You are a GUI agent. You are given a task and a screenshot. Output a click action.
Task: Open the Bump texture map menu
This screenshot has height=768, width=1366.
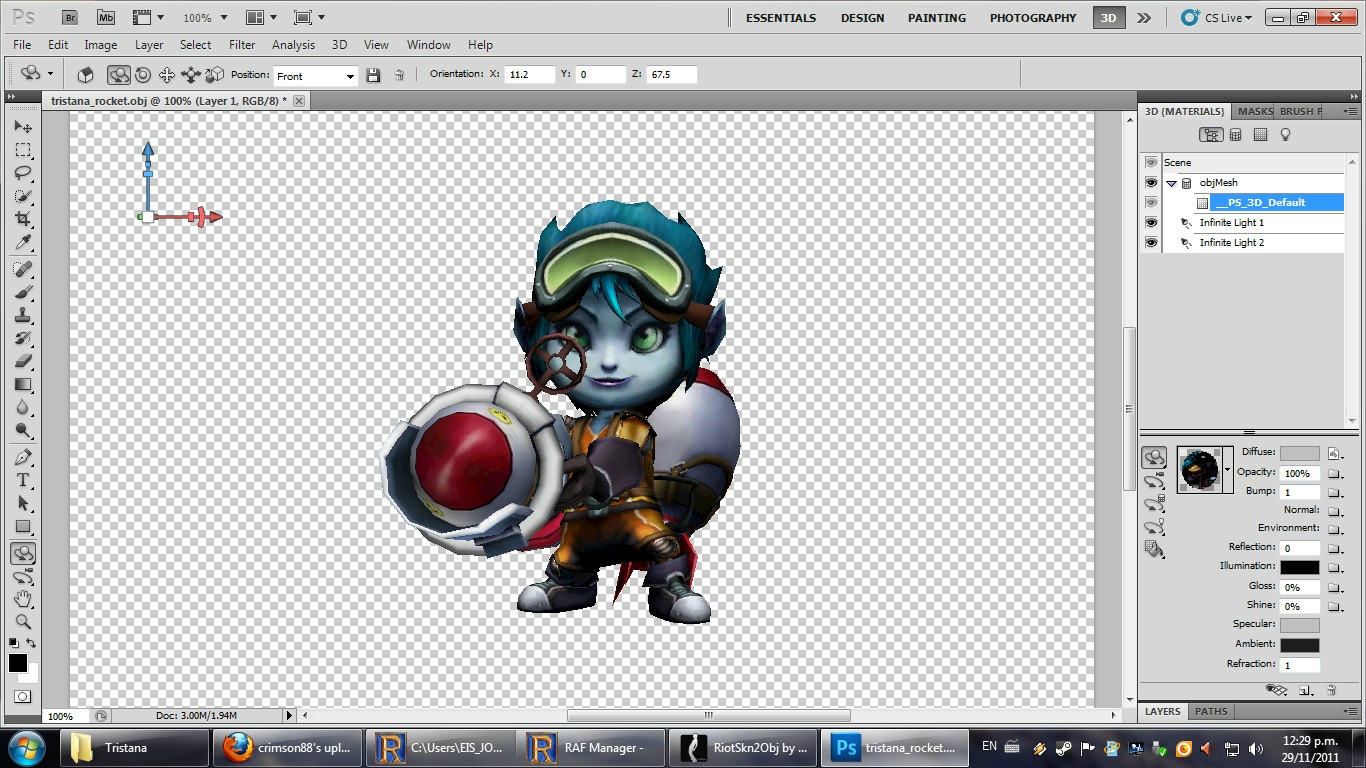tap(1334, 493)
